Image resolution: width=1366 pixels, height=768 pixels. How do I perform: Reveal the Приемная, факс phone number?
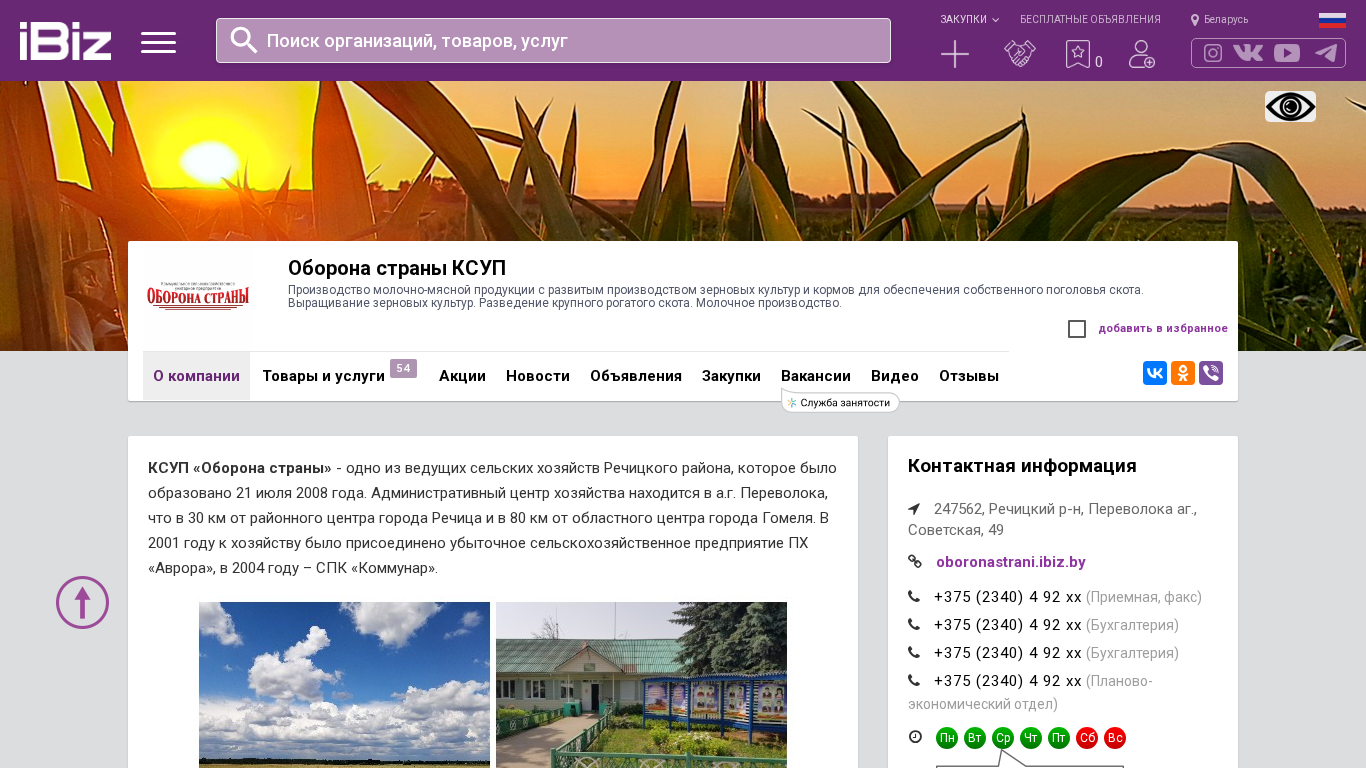point(1008,597)
